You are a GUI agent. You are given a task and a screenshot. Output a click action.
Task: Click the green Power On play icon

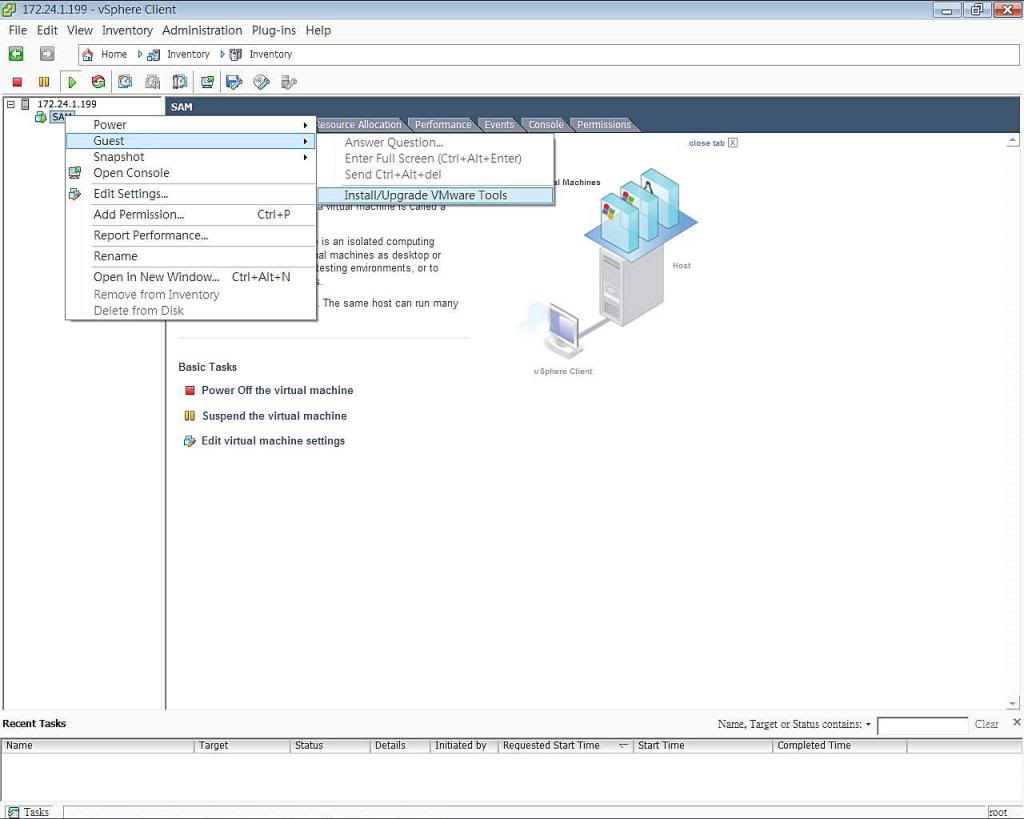(72, 82)
